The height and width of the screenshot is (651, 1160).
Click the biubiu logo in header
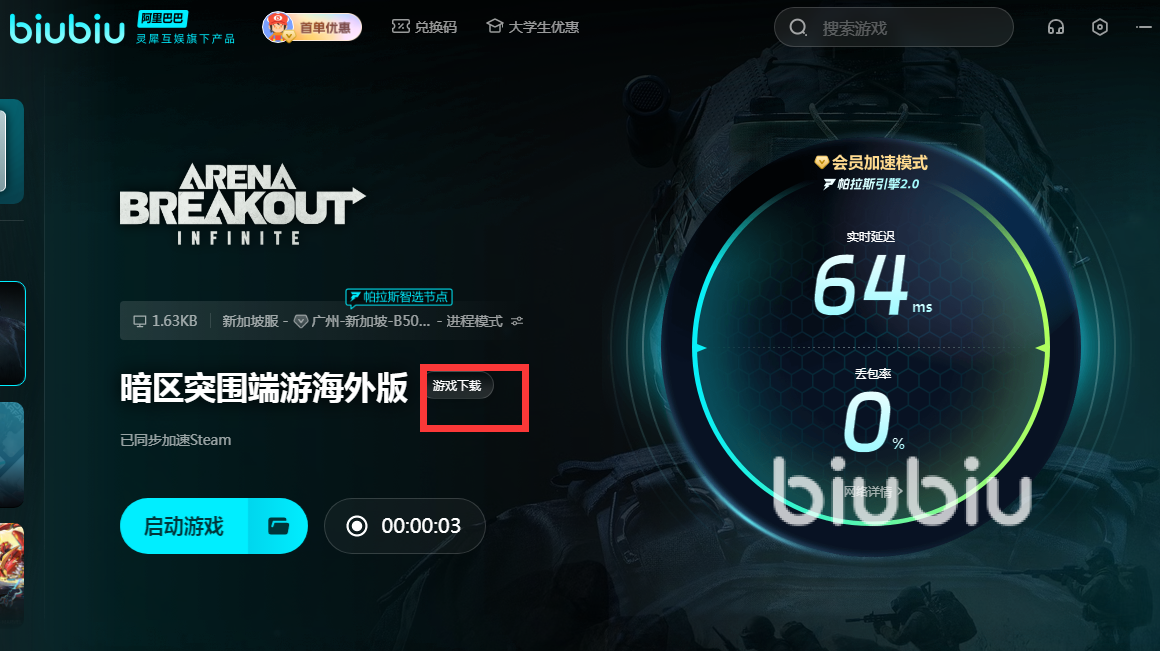pyautogui.click(x=67, y=28)
